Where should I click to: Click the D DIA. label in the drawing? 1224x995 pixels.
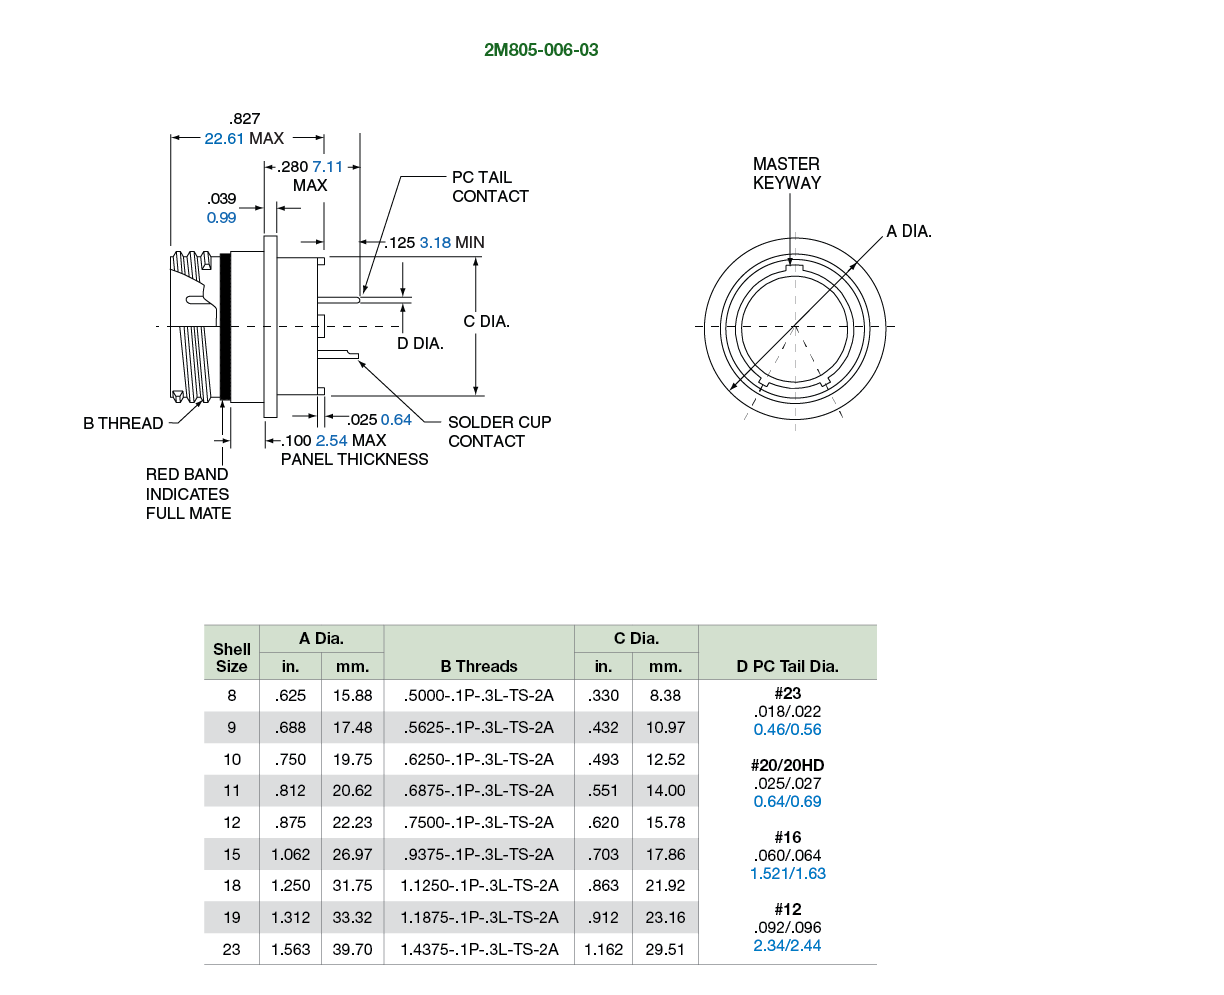click(x=420, y=343)
